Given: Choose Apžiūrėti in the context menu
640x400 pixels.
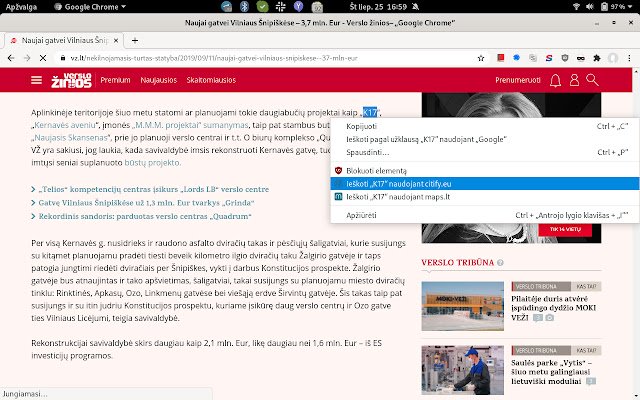Looking at the screenshot, I should (485, 215).
